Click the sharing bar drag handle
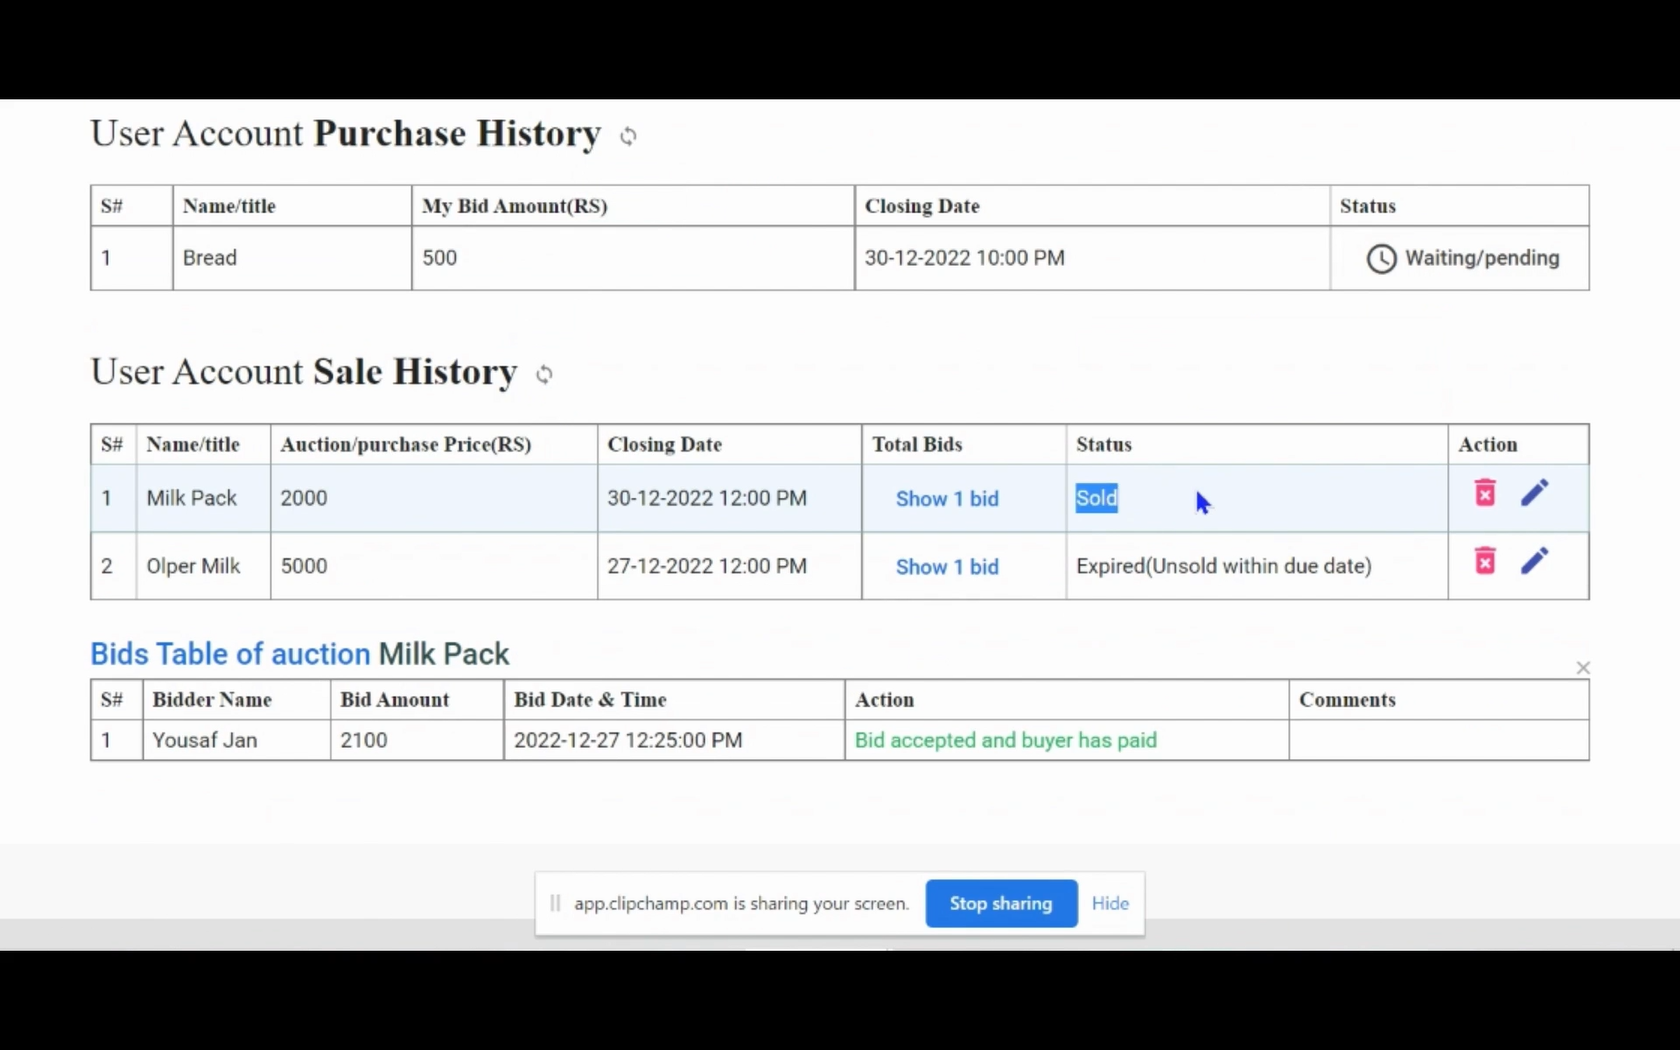1680x1050 pixels. pos(555,903)
